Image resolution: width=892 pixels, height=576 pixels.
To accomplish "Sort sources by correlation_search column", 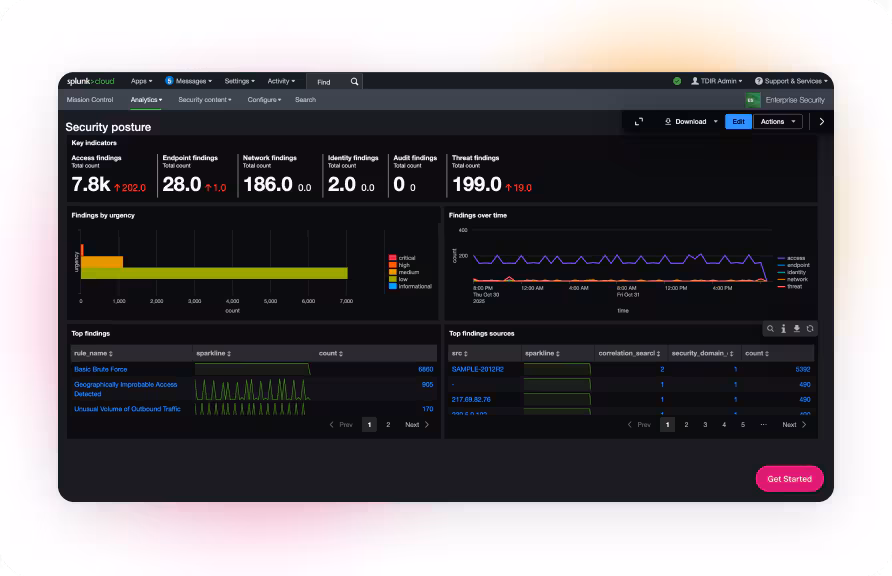I will [x=629, y=354].
